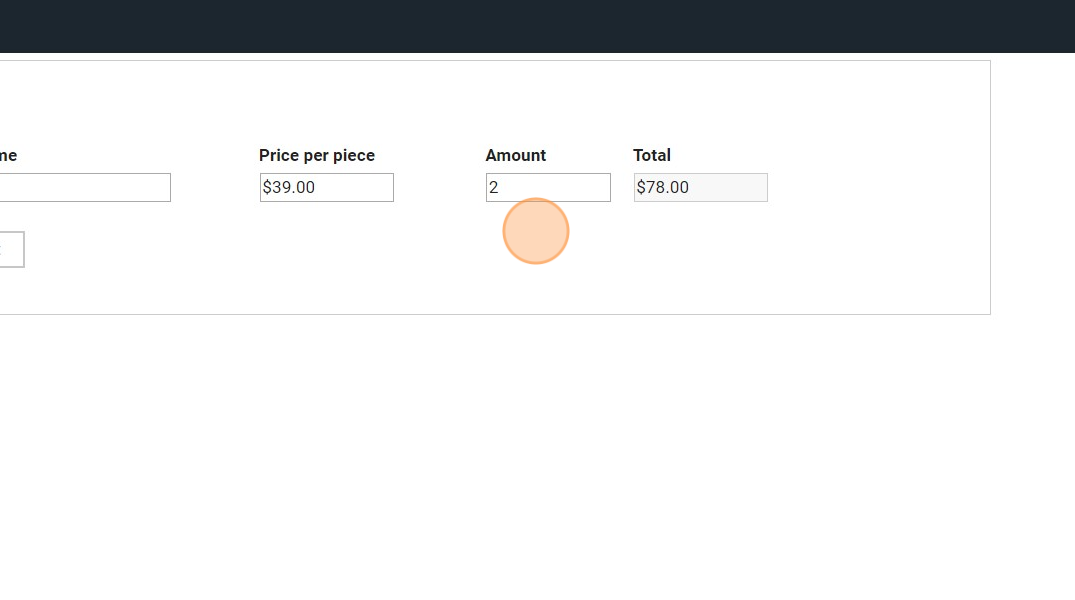Click the 'Total' label text
Image resolution: width=1075 pixels, height=600 pixels.
651,155
